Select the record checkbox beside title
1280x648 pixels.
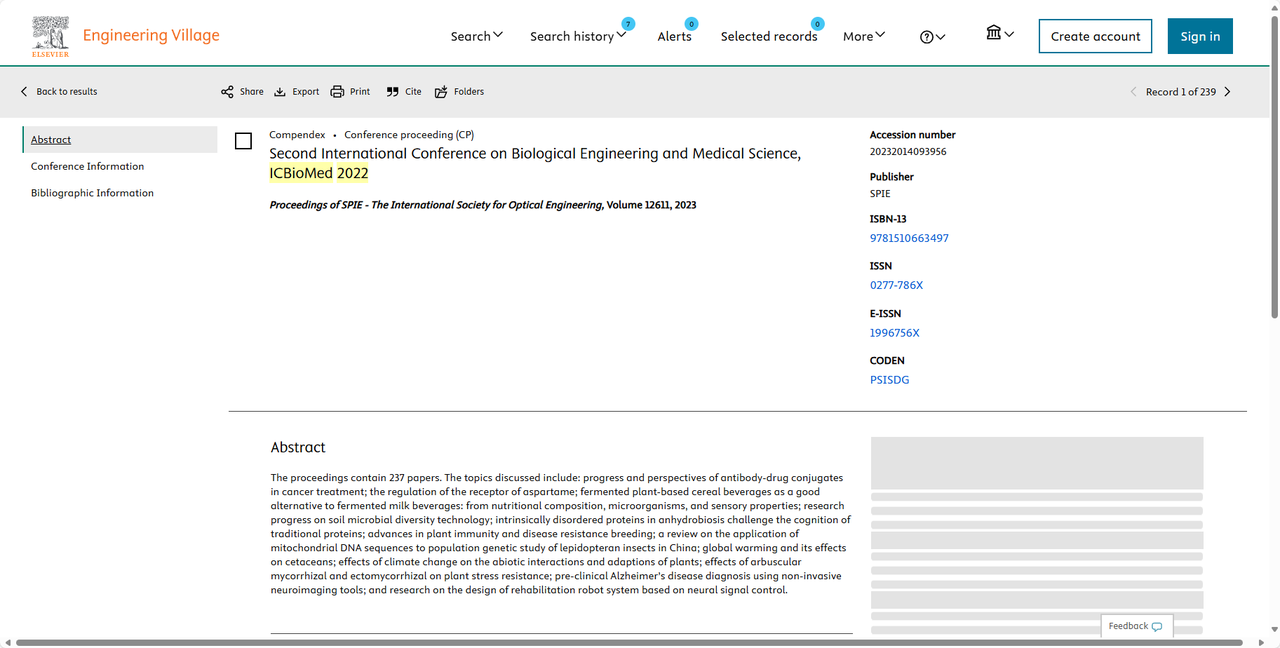(243, 141)
